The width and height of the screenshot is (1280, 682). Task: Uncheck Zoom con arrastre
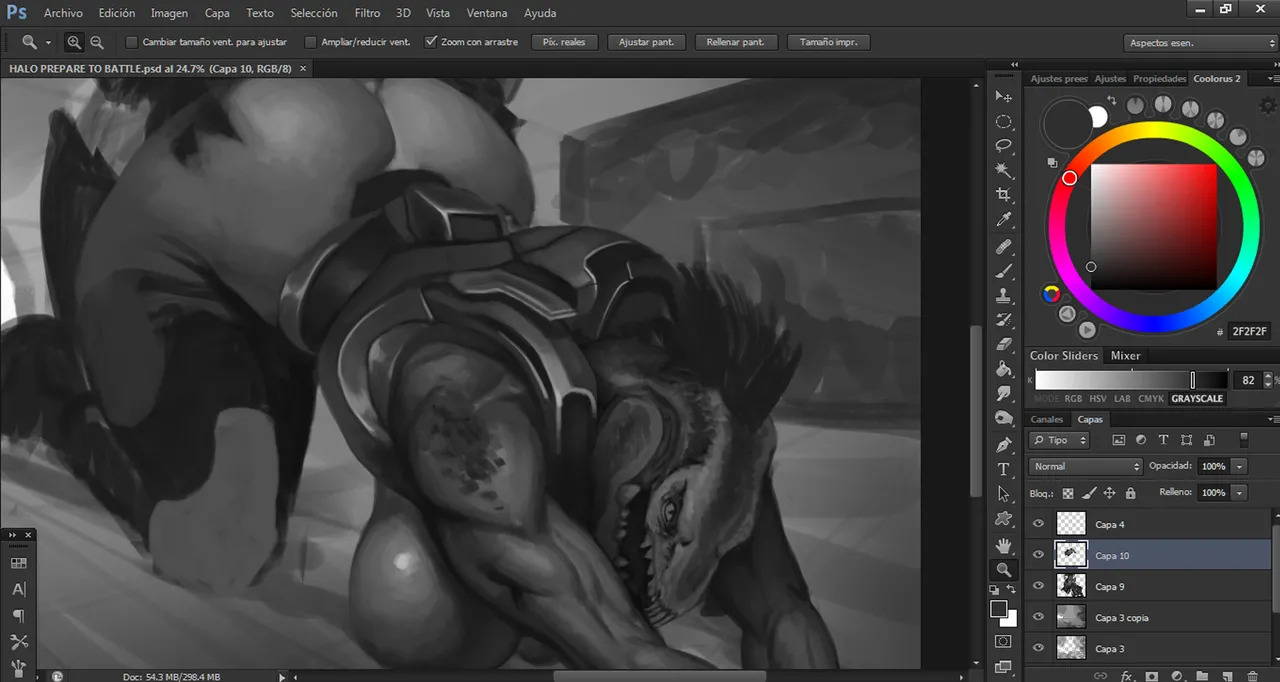point(431,42)
